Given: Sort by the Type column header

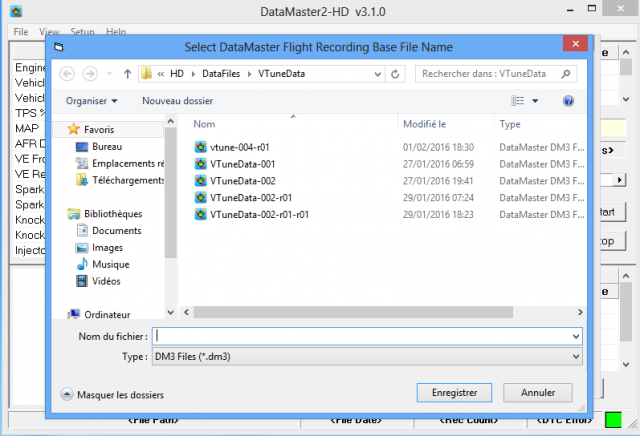Looking at the screenshot, I should [510, 124].
